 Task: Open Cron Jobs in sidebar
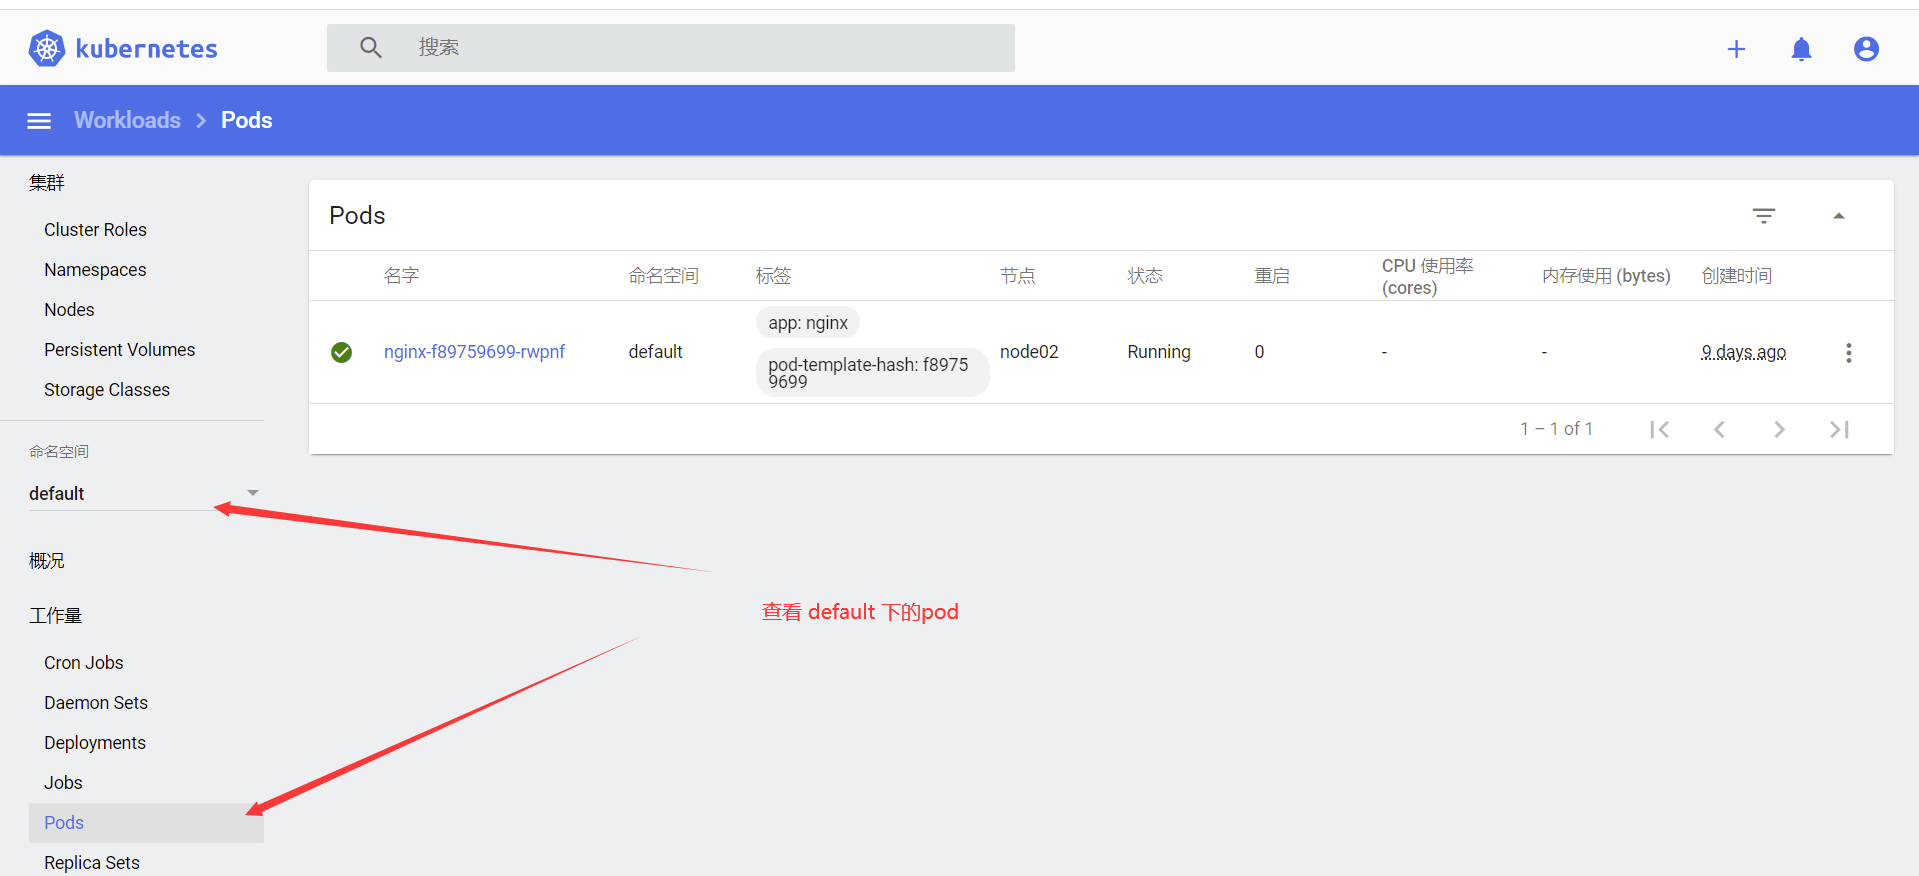click(84, 663)
